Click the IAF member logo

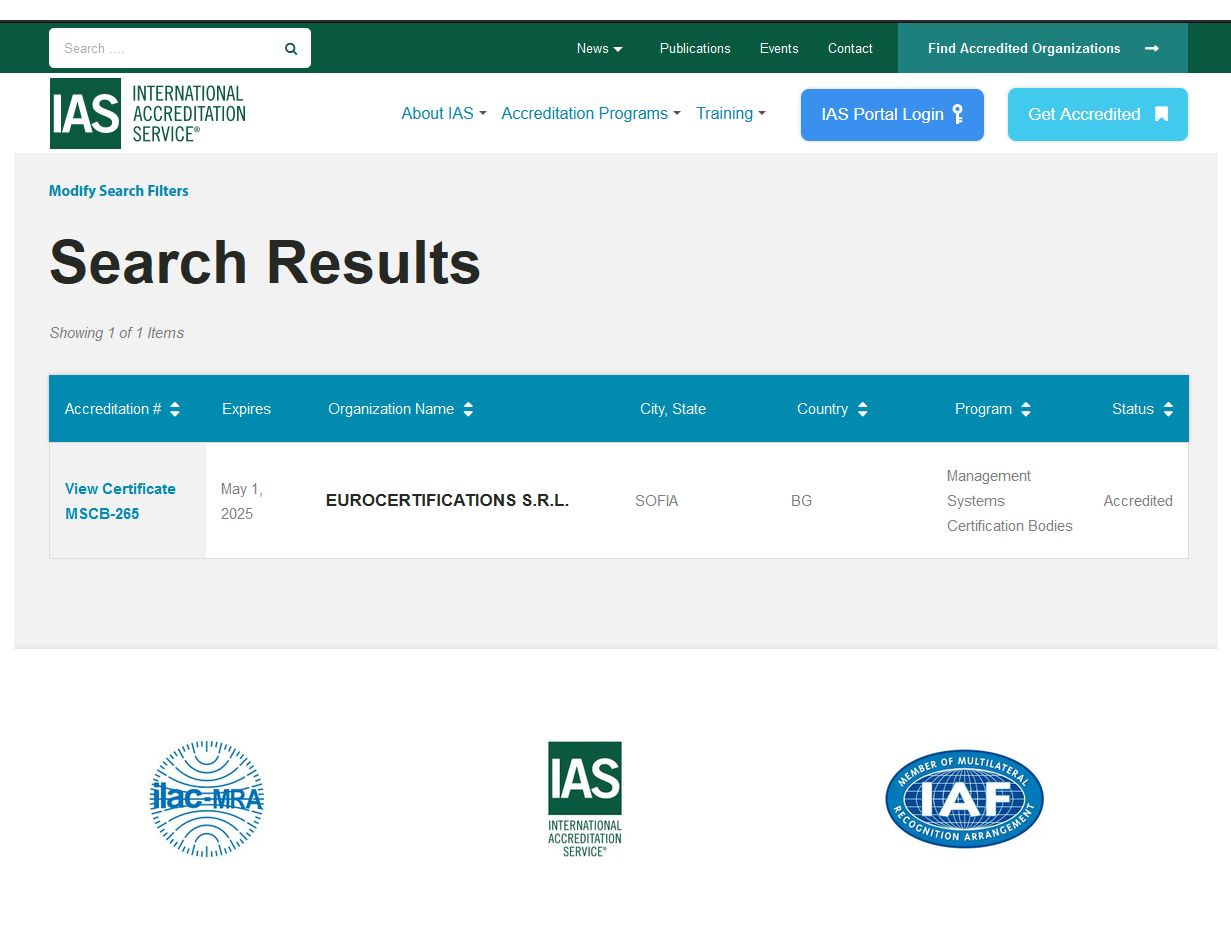[x=964, y=799]
